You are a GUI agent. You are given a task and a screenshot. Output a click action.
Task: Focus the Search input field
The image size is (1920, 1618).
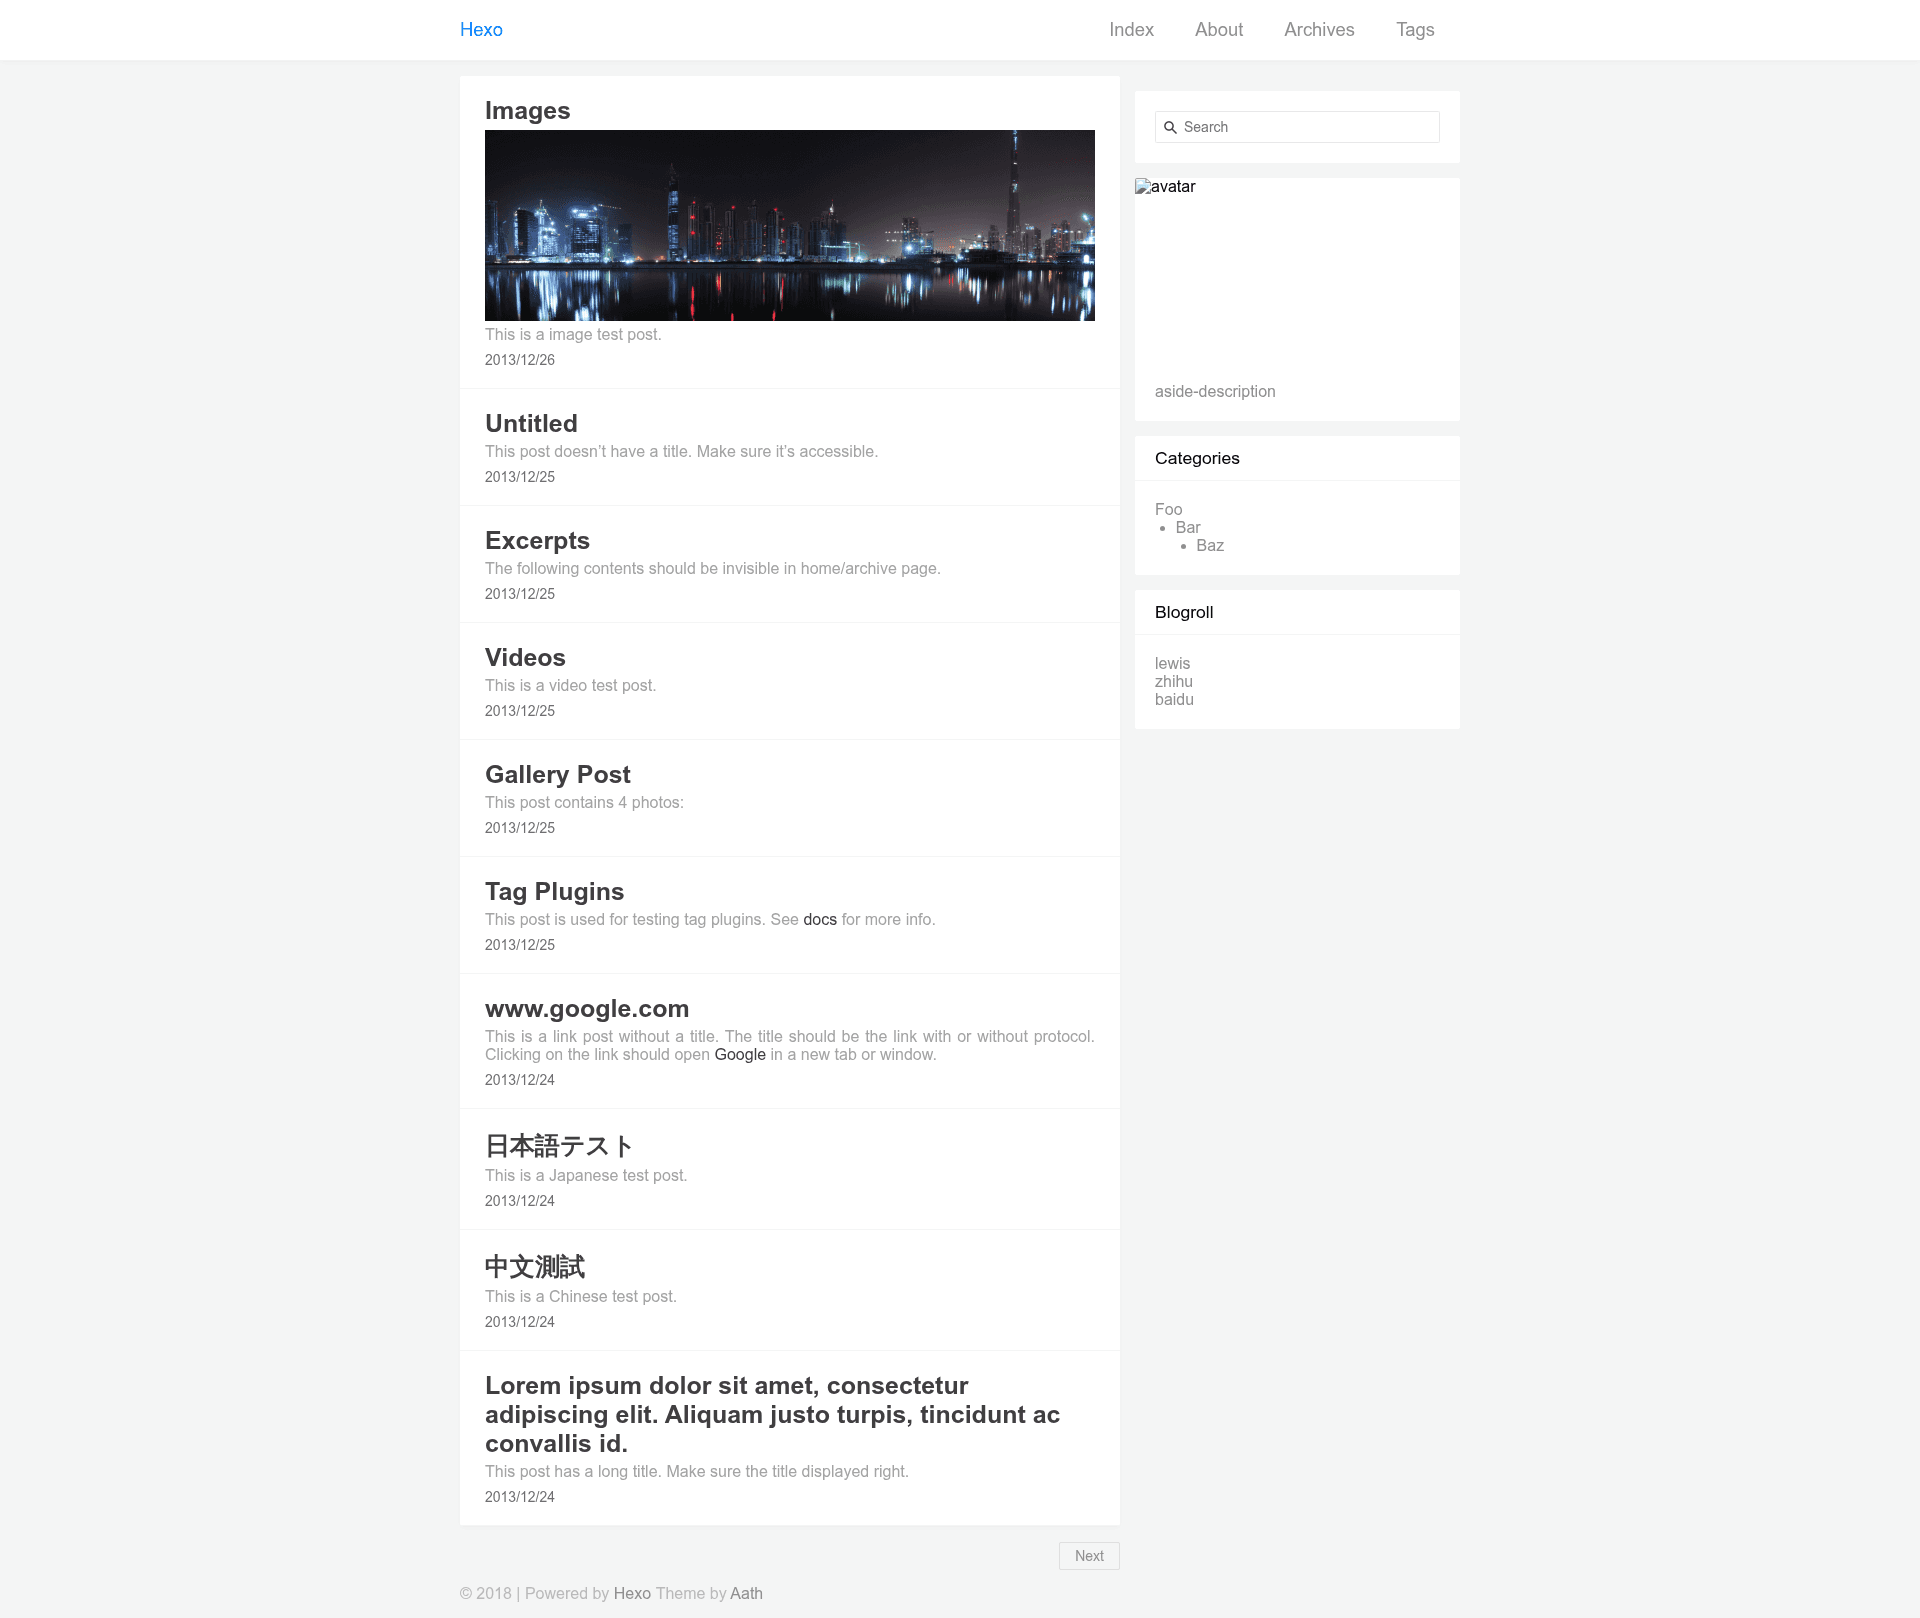(x=1297, y=127)
